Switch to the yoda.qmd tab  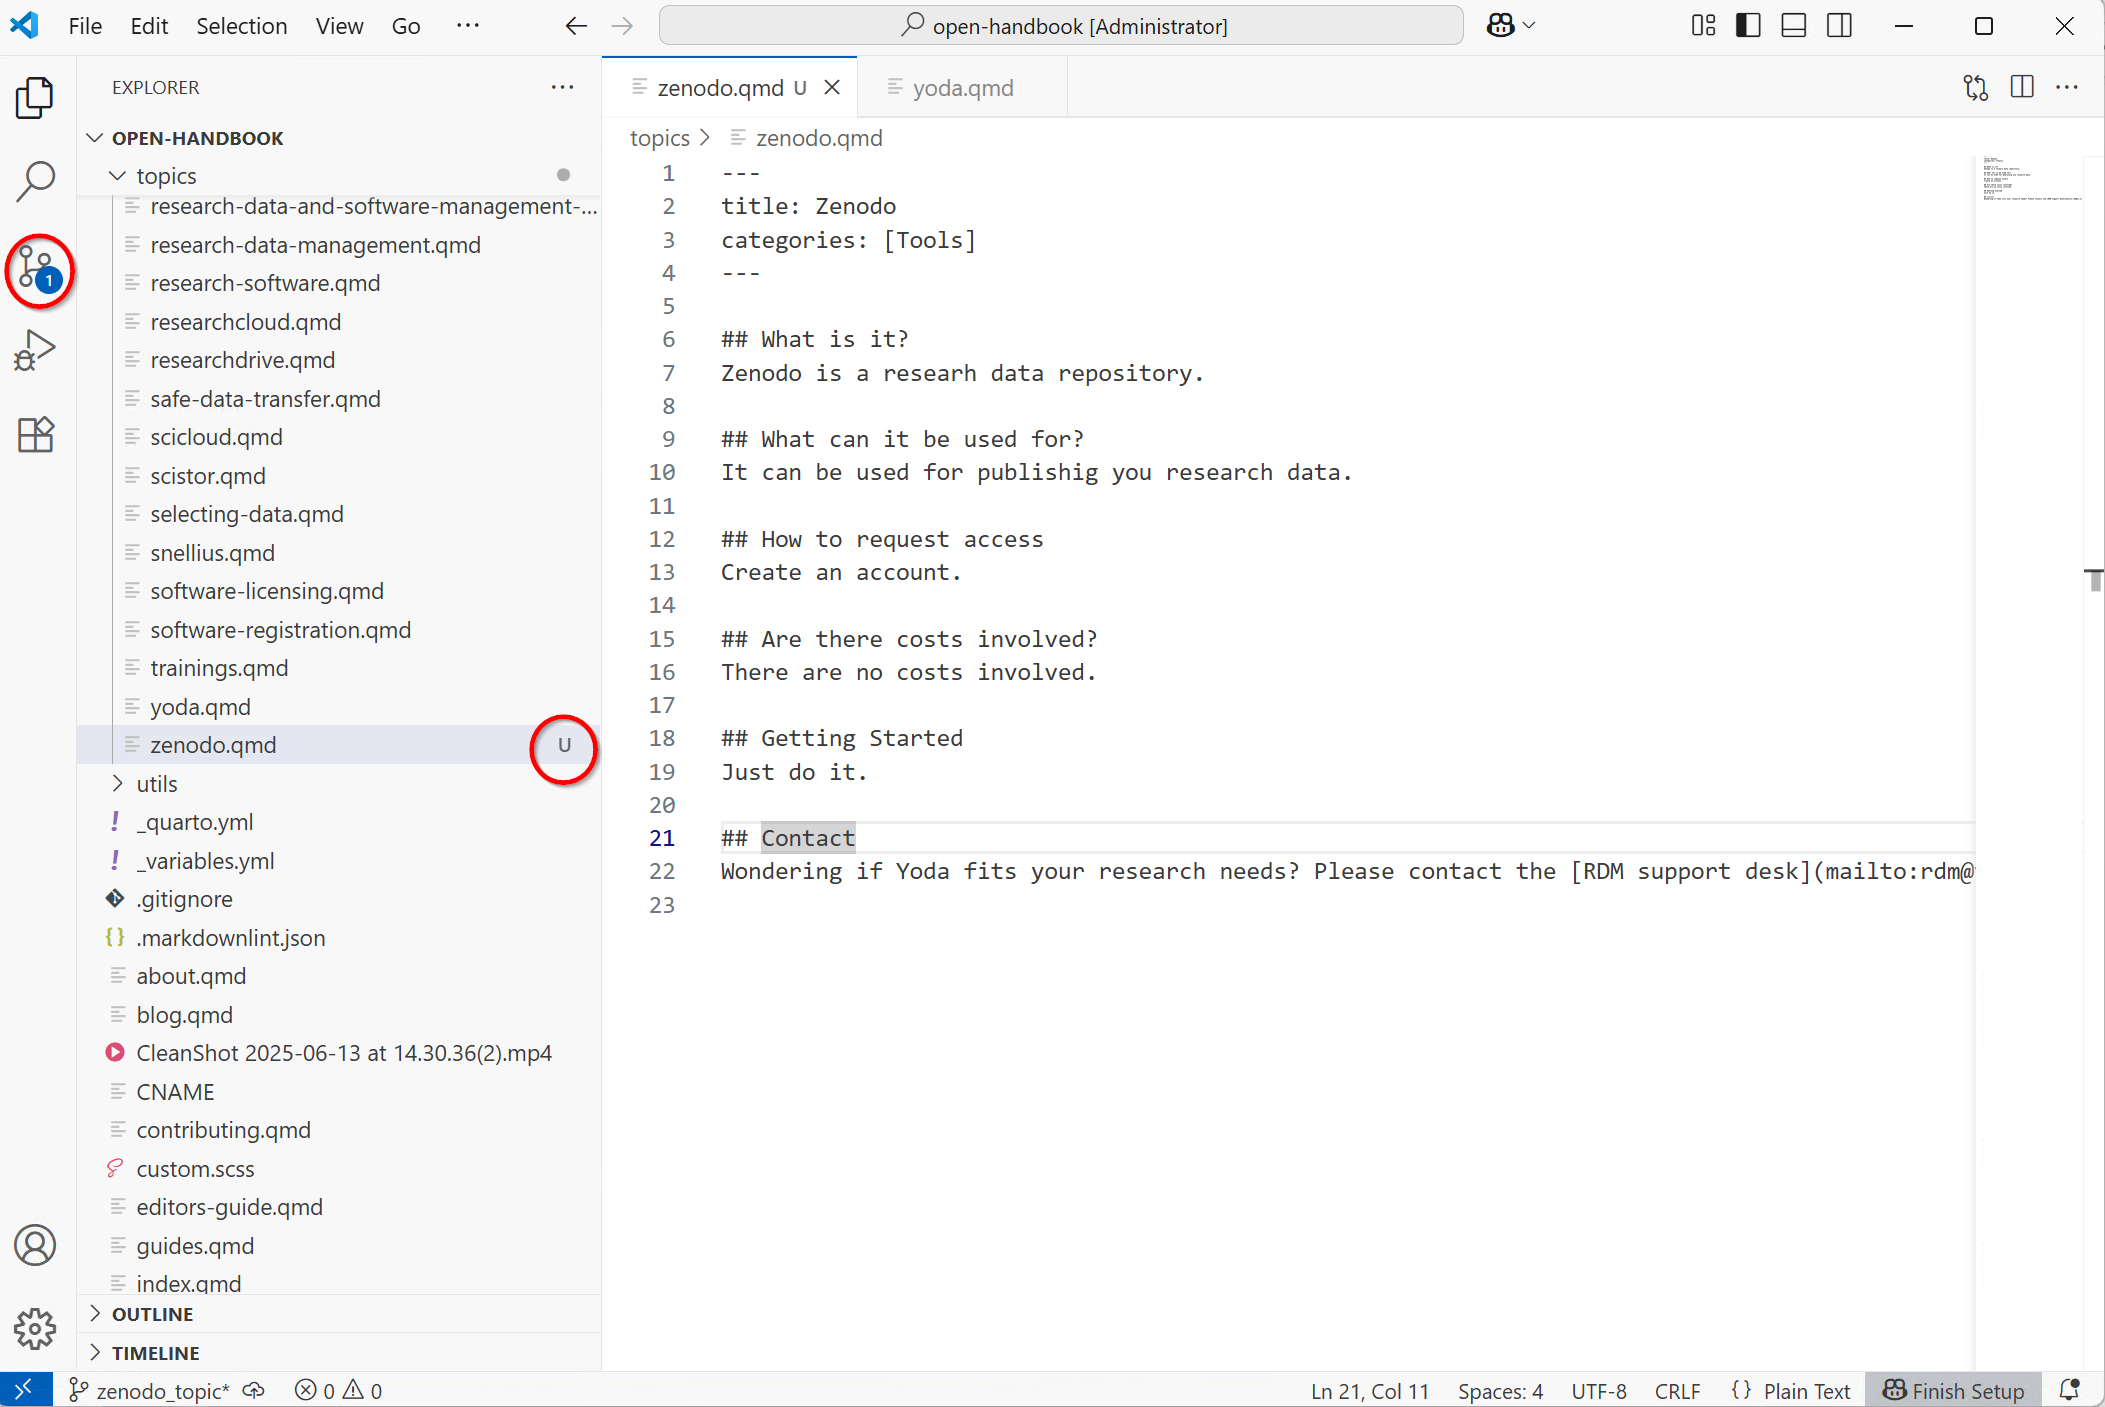click(x=962, y=88)
